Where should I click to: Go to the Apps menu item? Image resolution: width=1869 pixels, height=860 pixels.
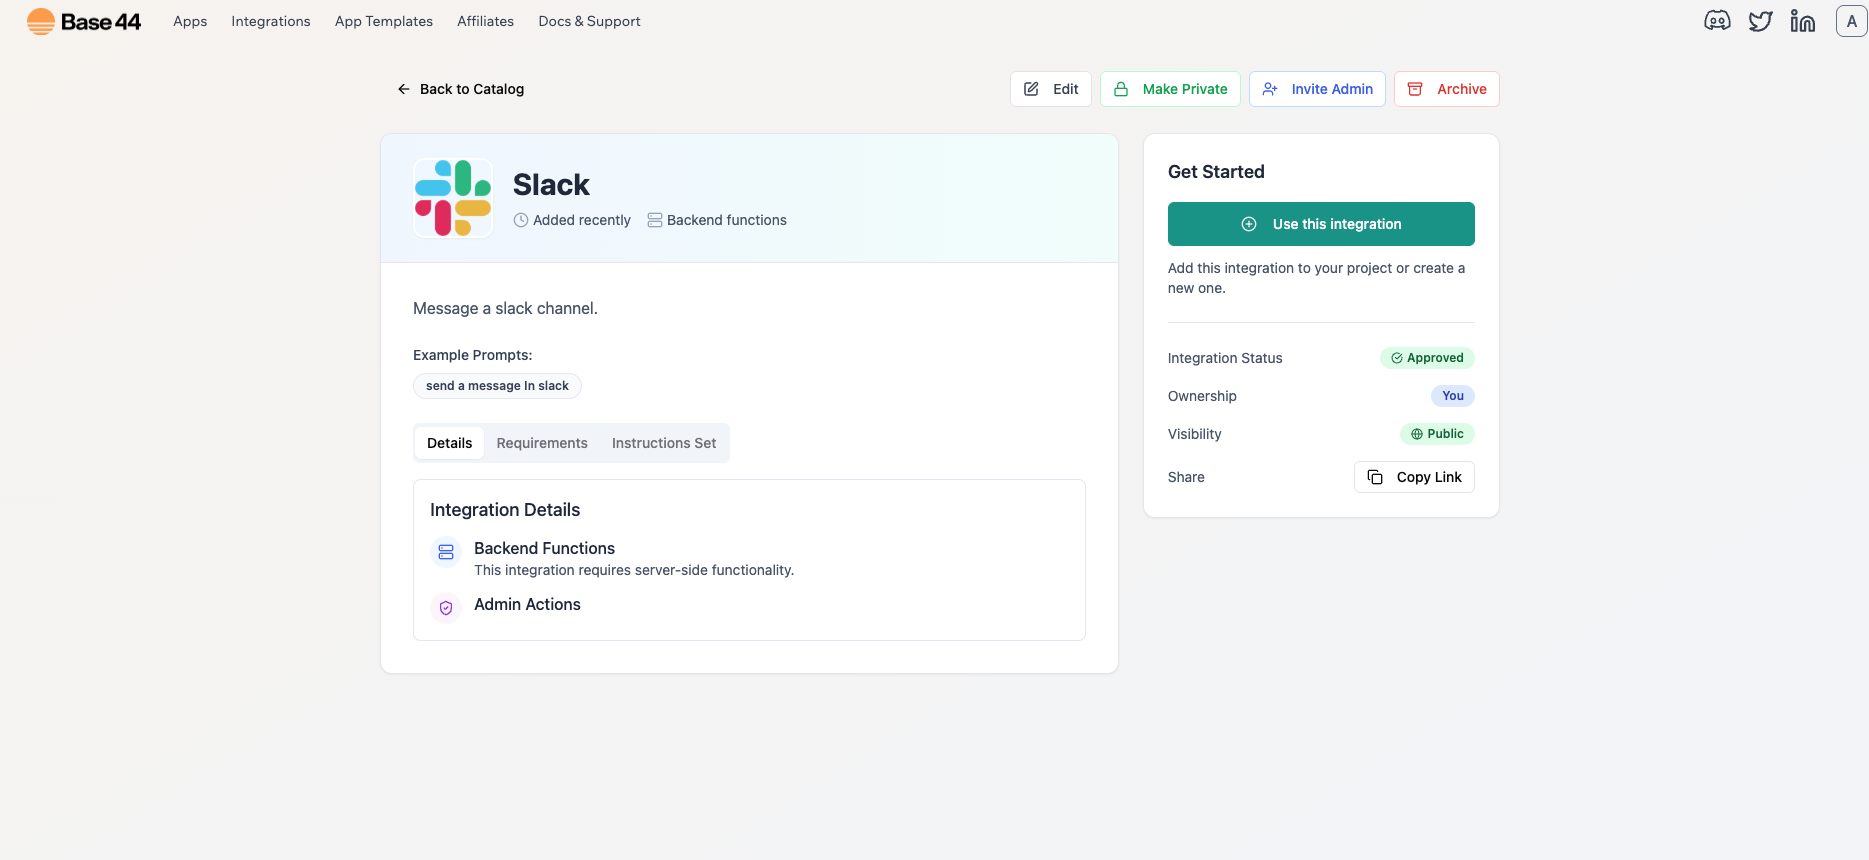(x=190, y=21)
